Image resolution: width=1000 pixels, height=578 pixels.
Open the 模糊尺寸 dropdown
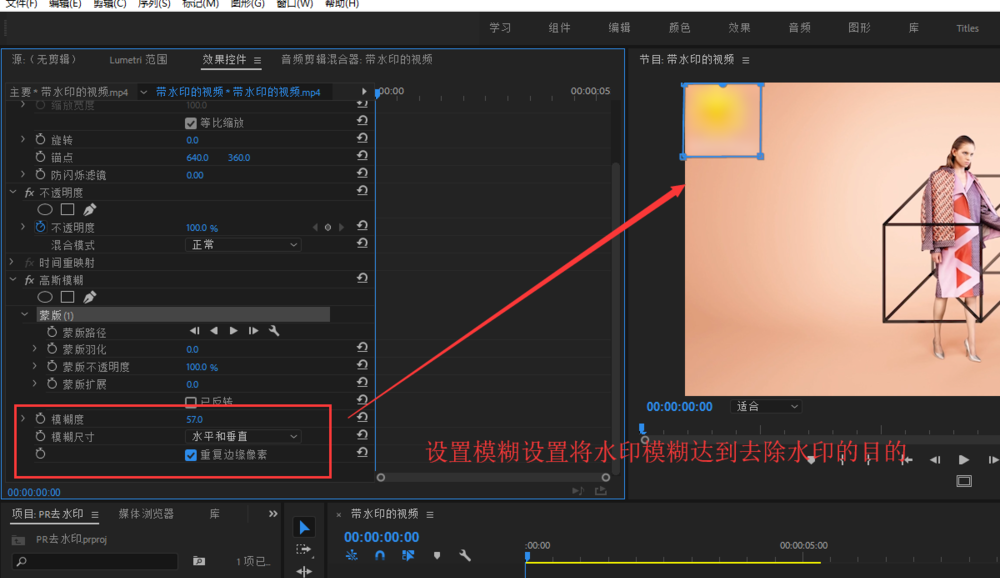tap(243, 436)
